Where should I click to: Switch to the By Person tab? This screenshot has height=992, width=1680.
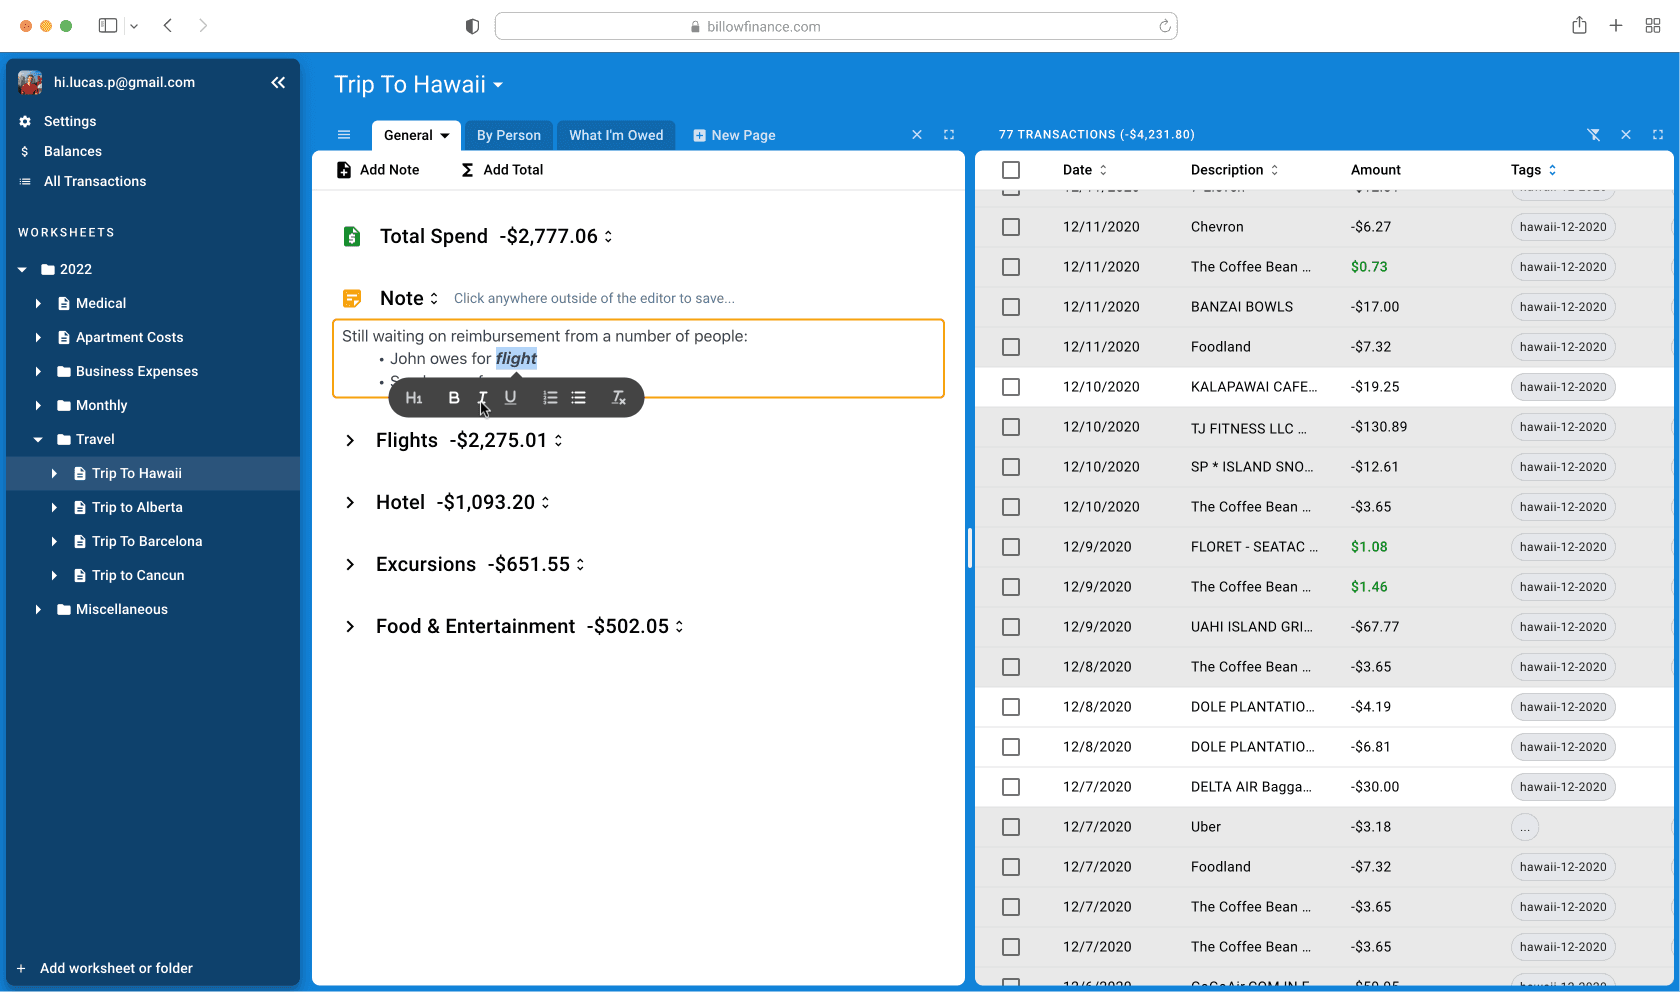coord(508,135)
